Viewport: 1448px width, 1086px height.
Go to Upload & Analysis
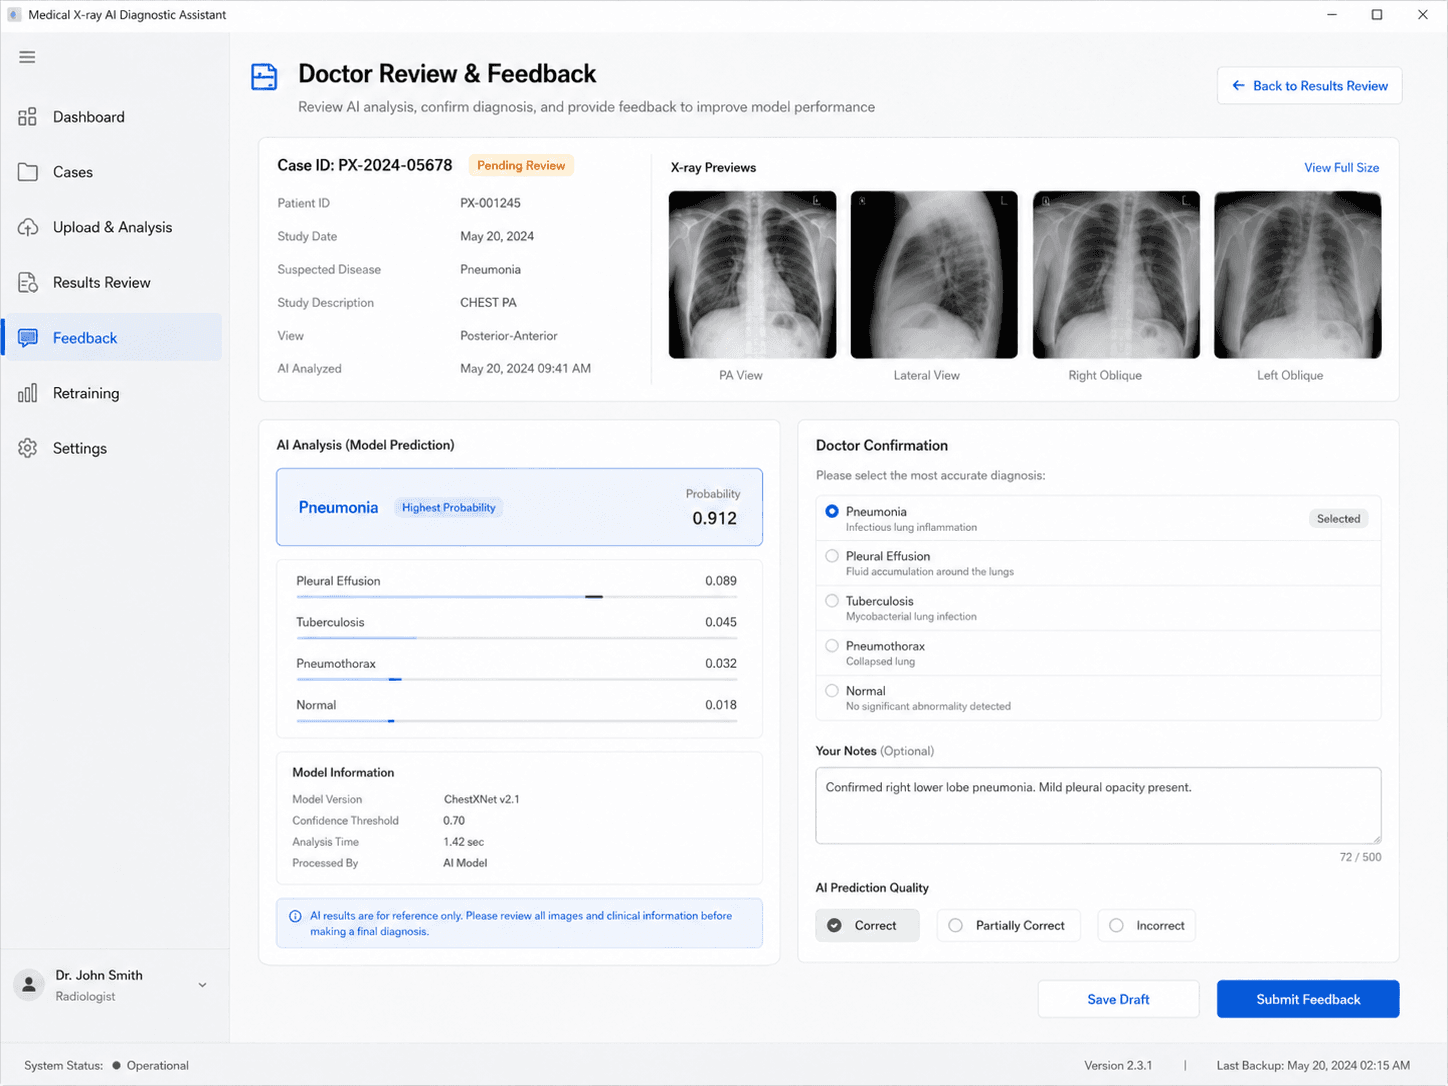pos(112,227)
